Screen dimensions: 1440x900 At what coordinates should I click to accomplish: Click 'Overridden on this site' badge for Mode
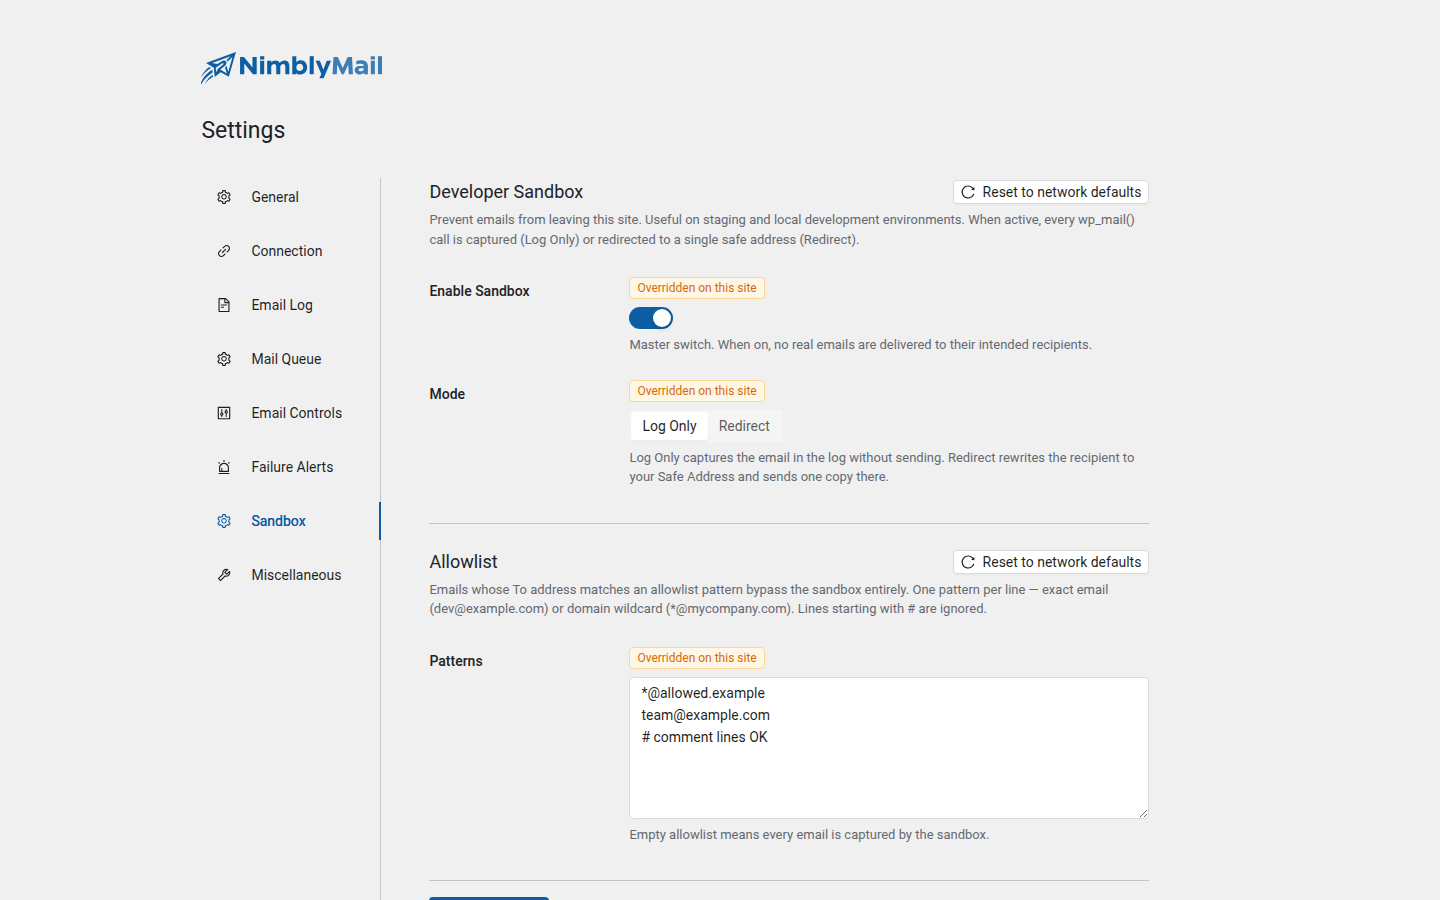[697, 391]
